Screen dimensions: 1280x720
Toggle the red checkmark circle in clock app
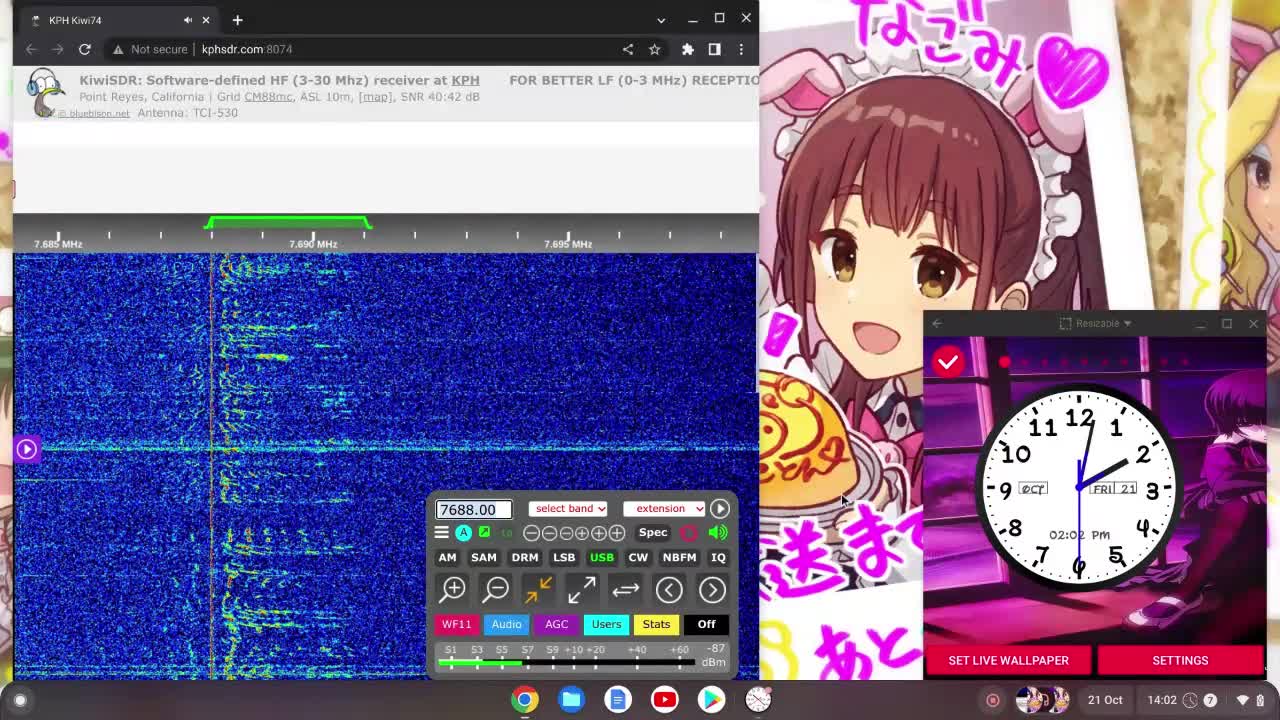pyautogui.click(x=948, y=362)
